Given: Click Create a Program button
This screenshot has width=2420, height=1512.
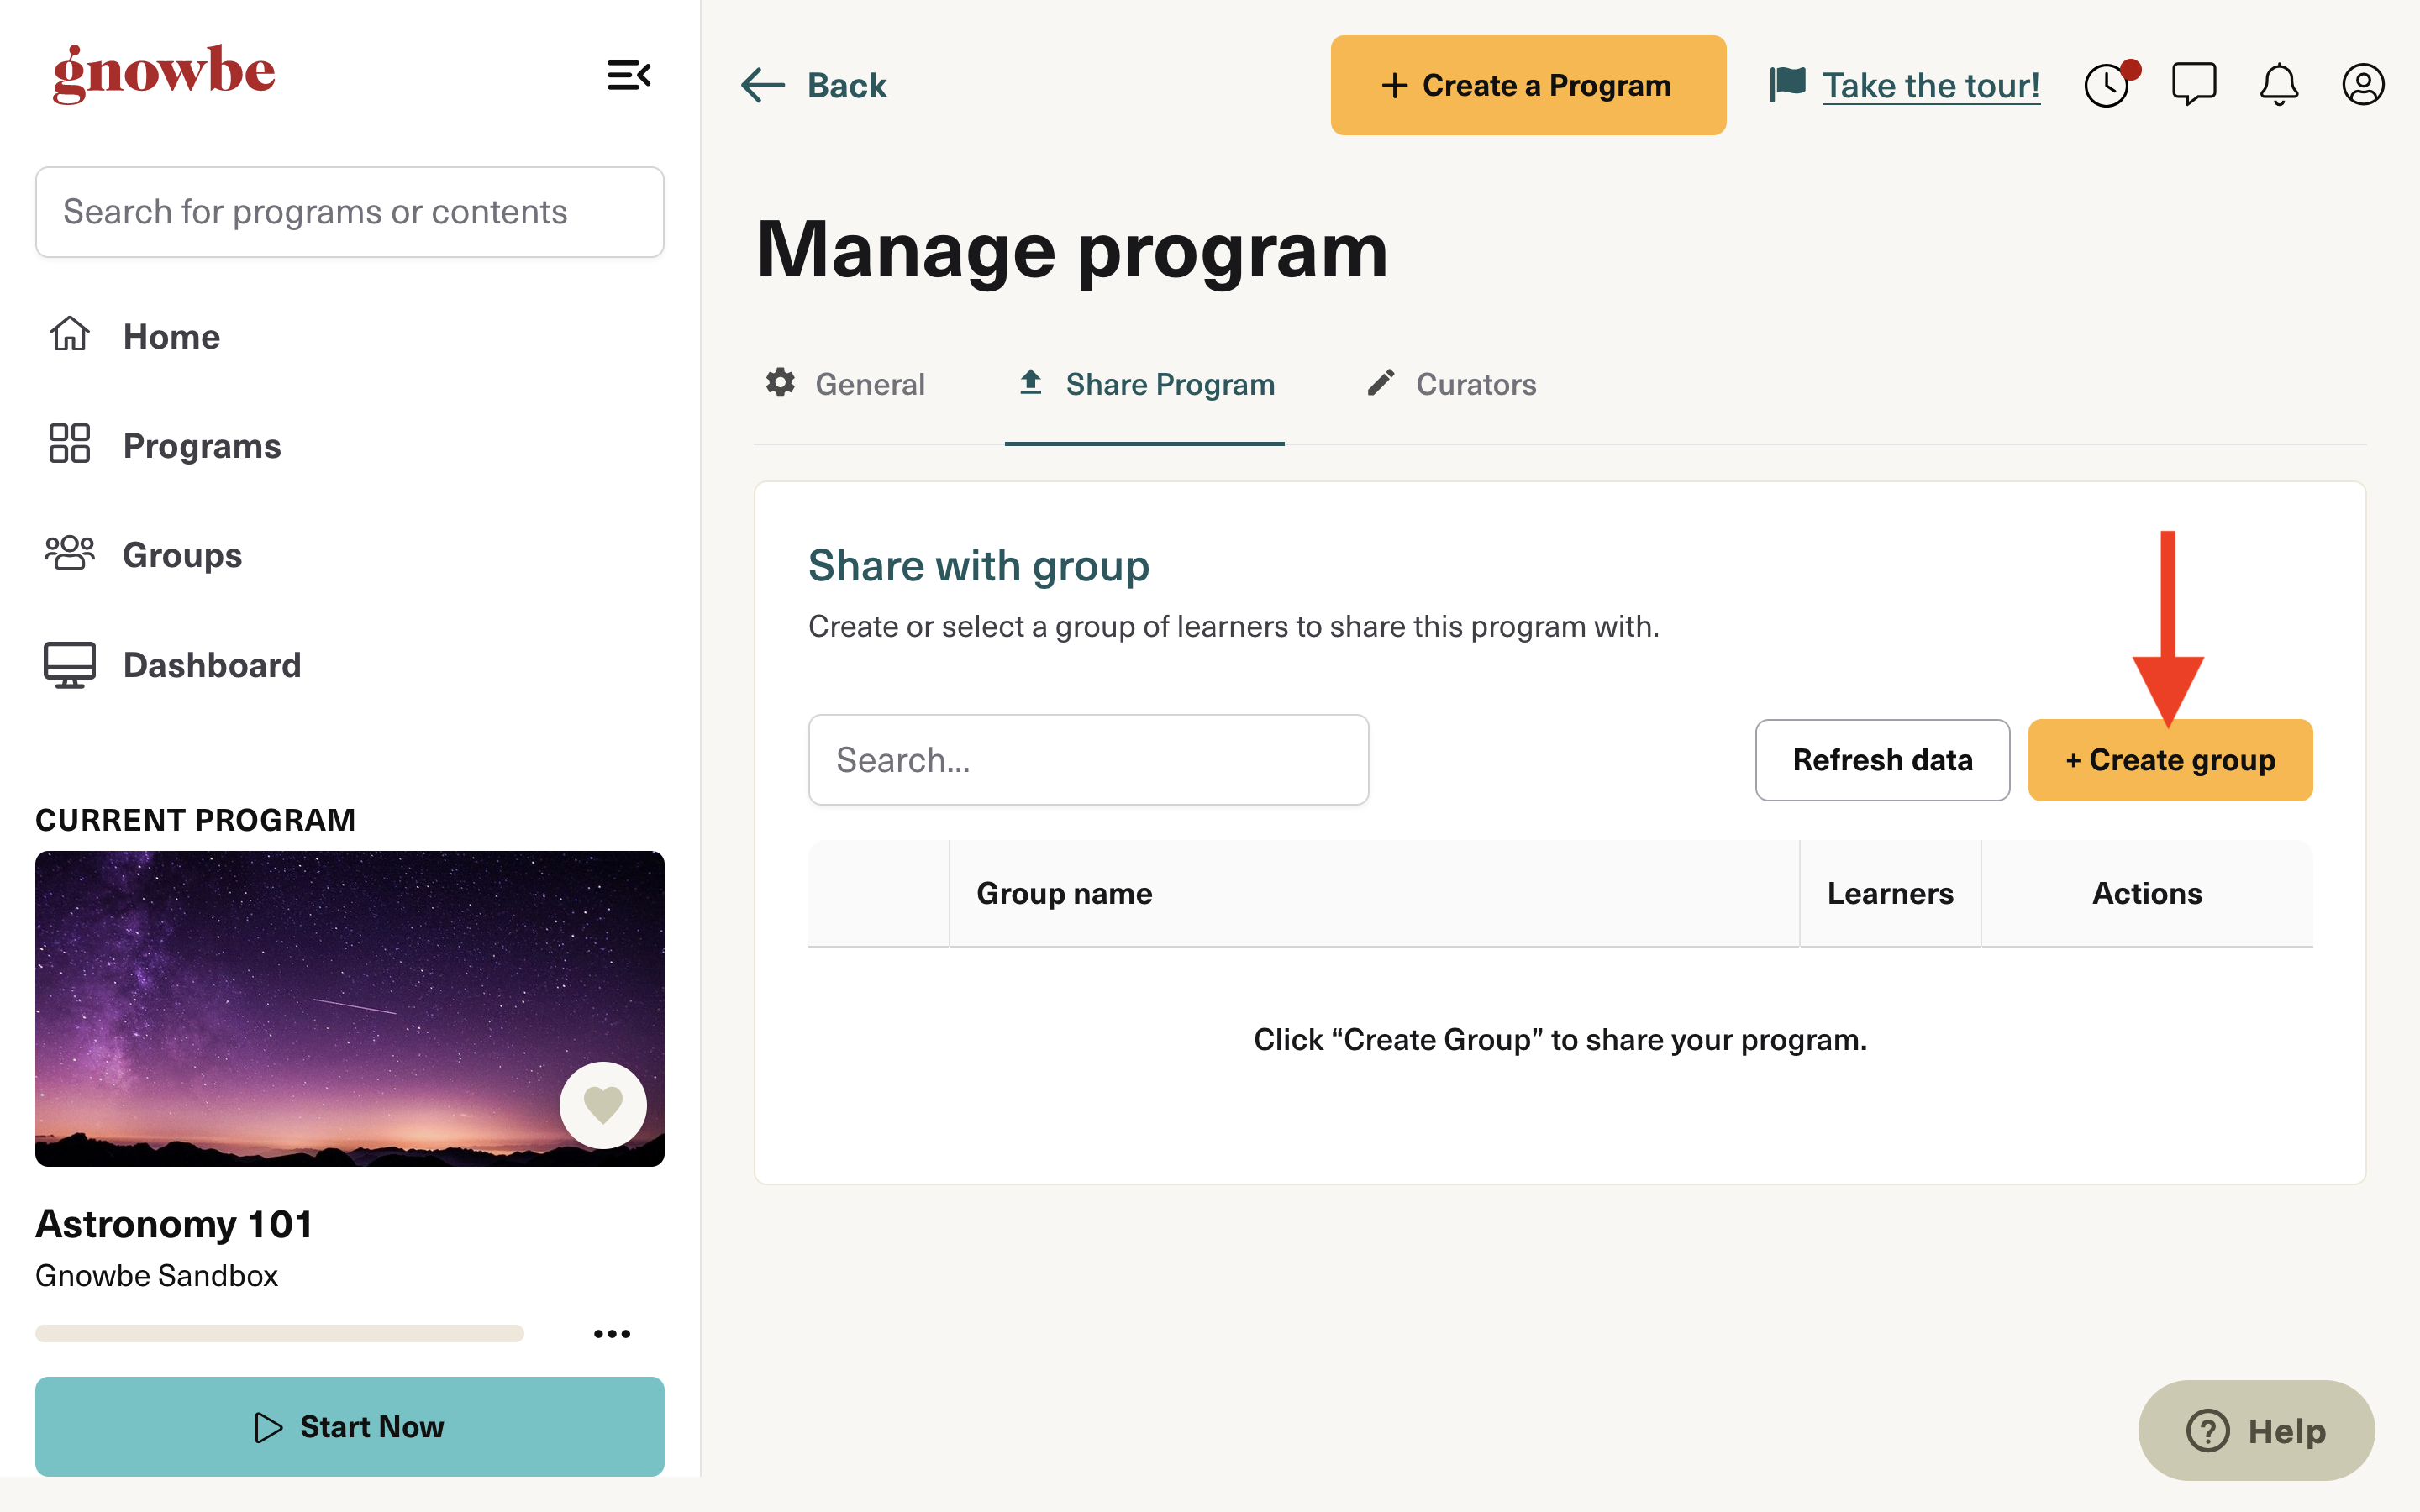Looking at the screenshot, I should point(1528,85).
